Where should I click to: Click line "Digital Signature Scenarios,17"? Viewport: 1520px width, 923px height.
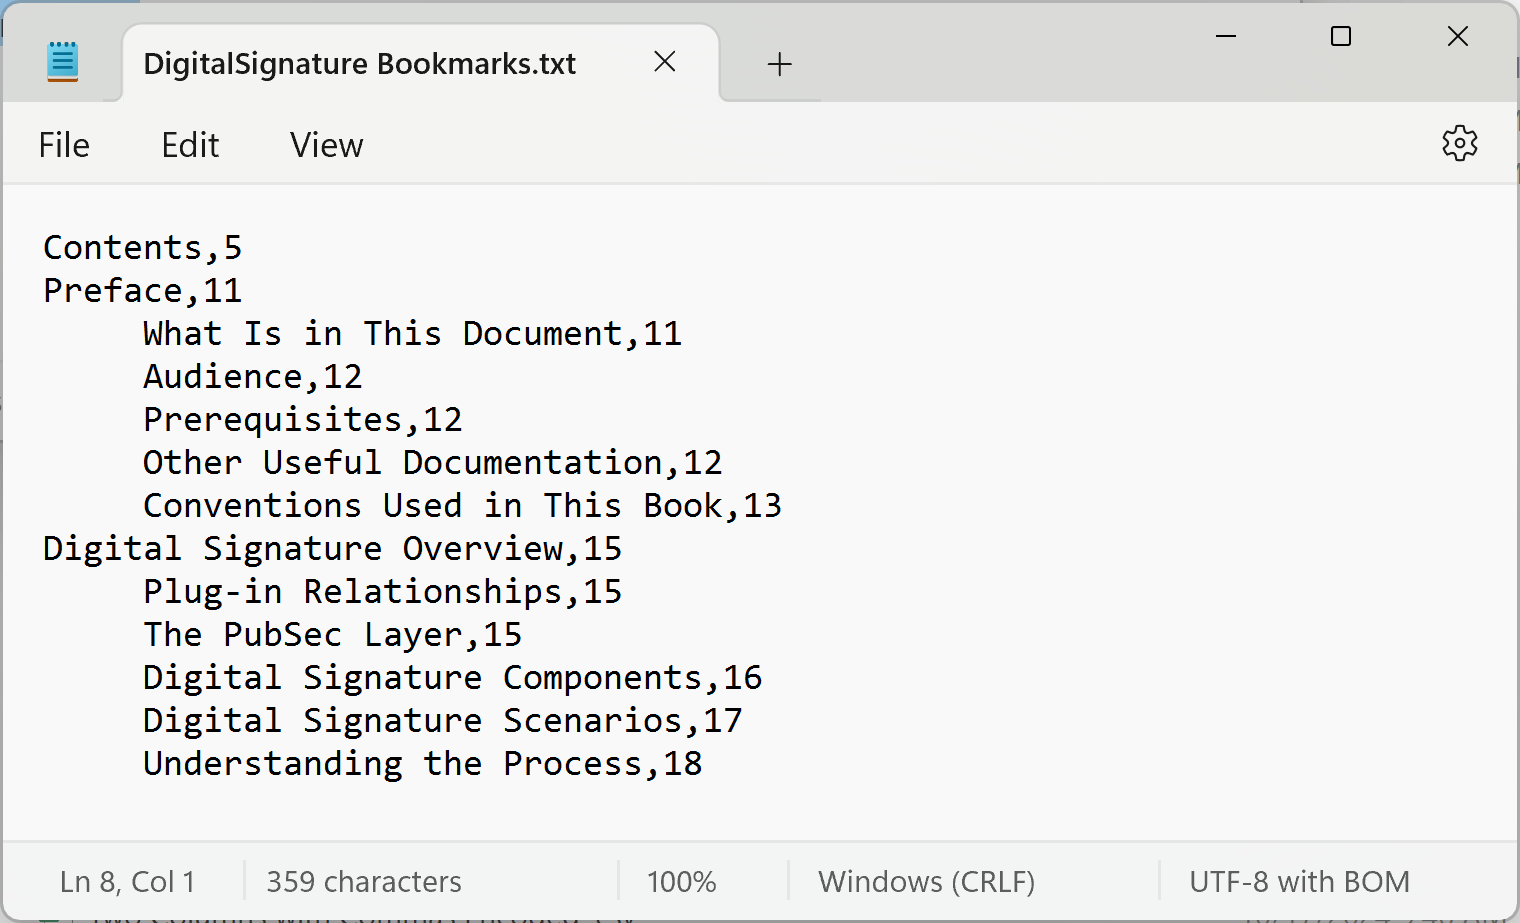pos(442,720)
